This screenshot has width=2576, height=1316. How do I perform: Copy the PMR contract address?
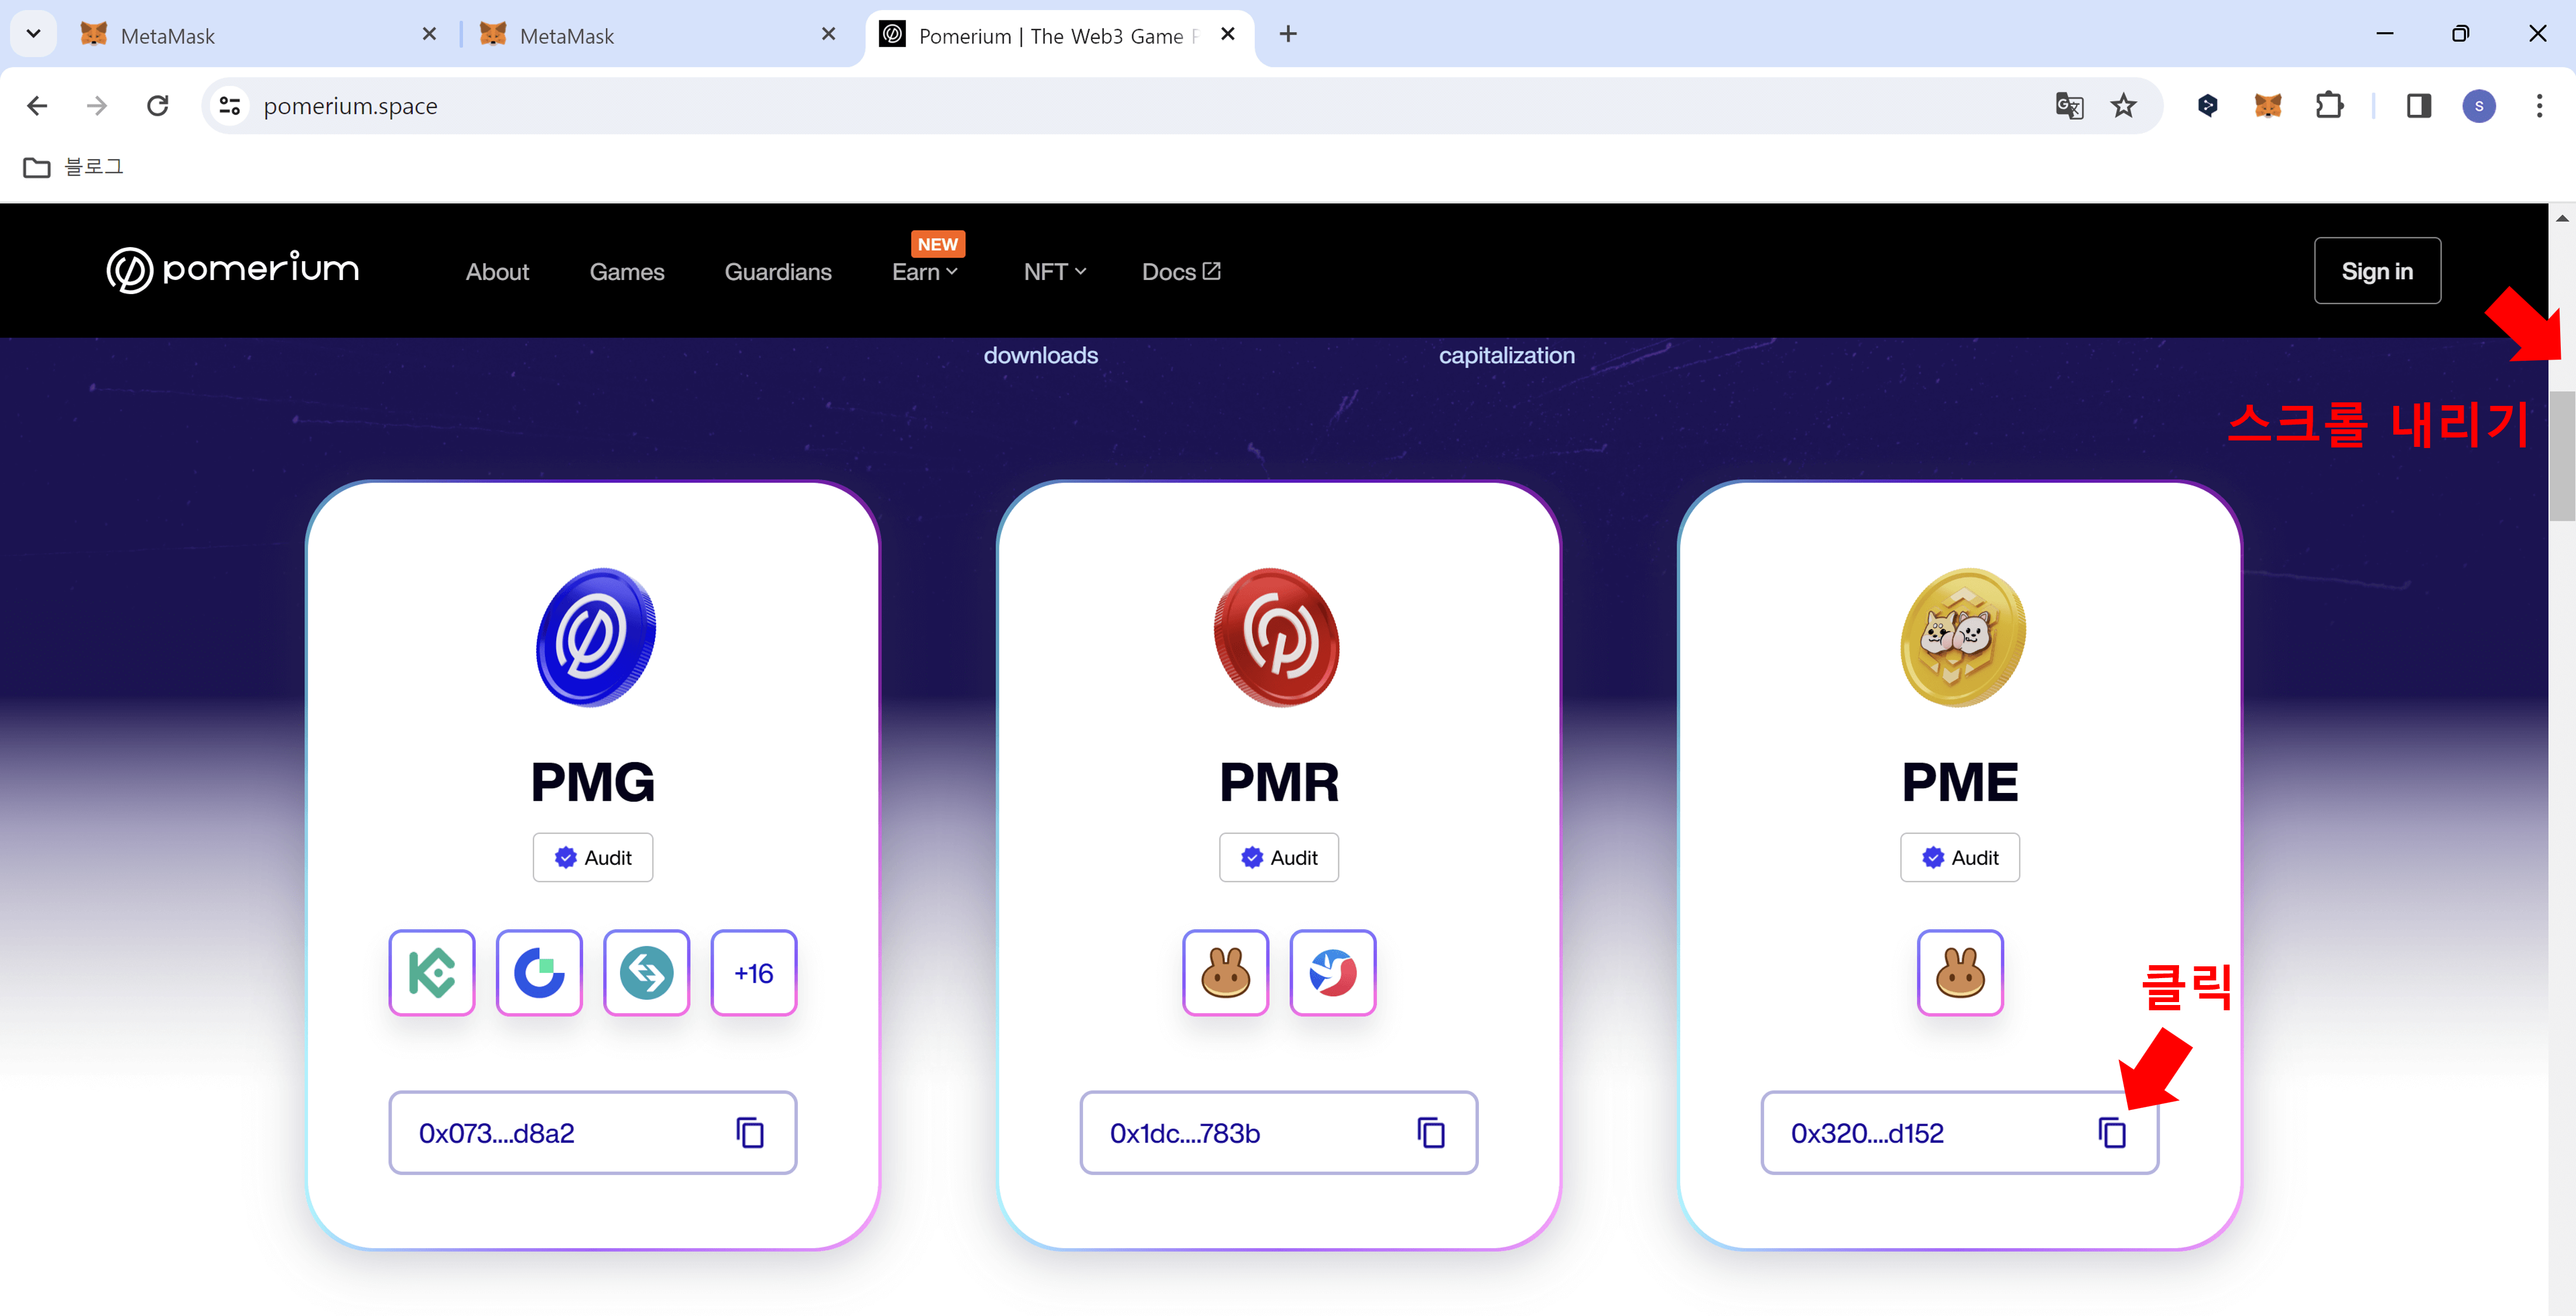pos(1430,1133)
